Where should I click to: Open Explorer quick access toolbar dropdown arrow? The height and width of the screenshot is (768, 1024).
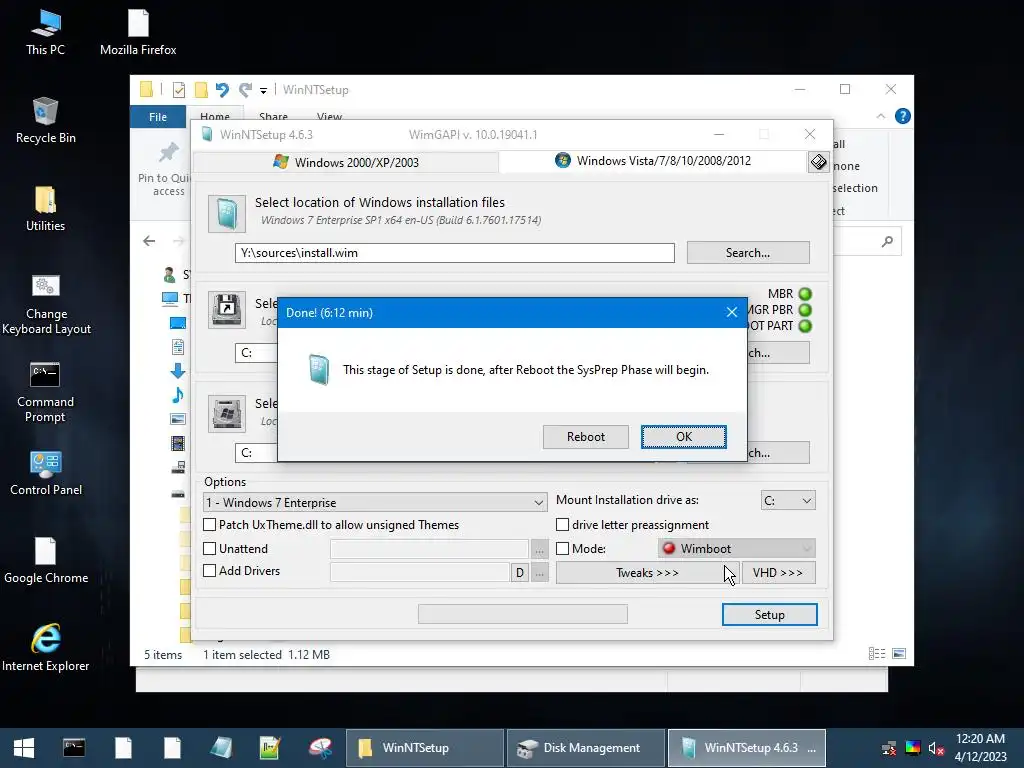pos(263,90)
